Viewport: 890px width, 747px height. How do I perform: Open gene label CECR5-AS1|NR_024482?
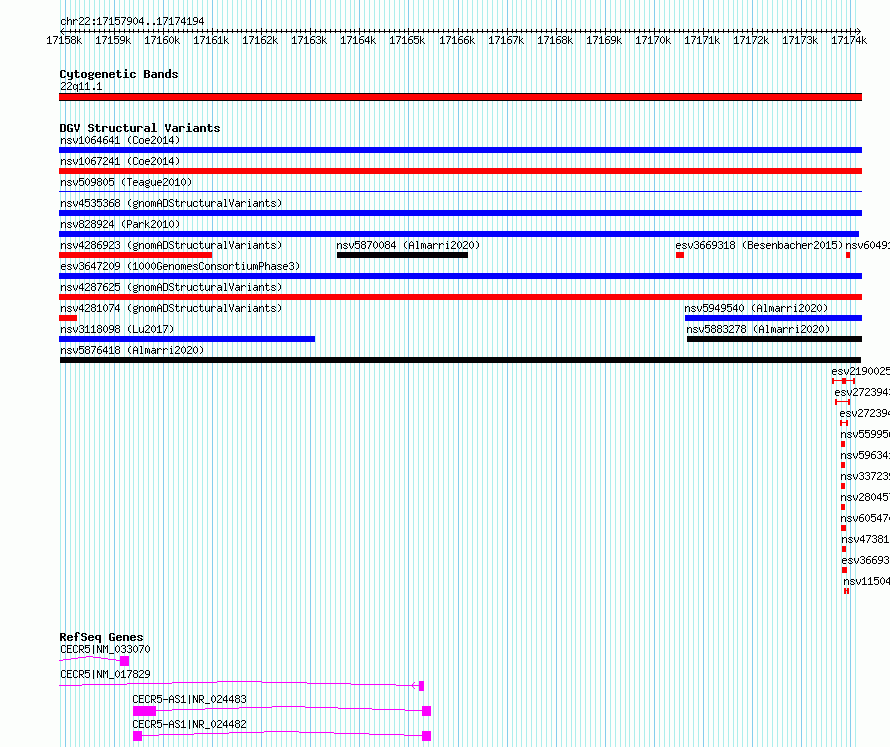[189, 724]
